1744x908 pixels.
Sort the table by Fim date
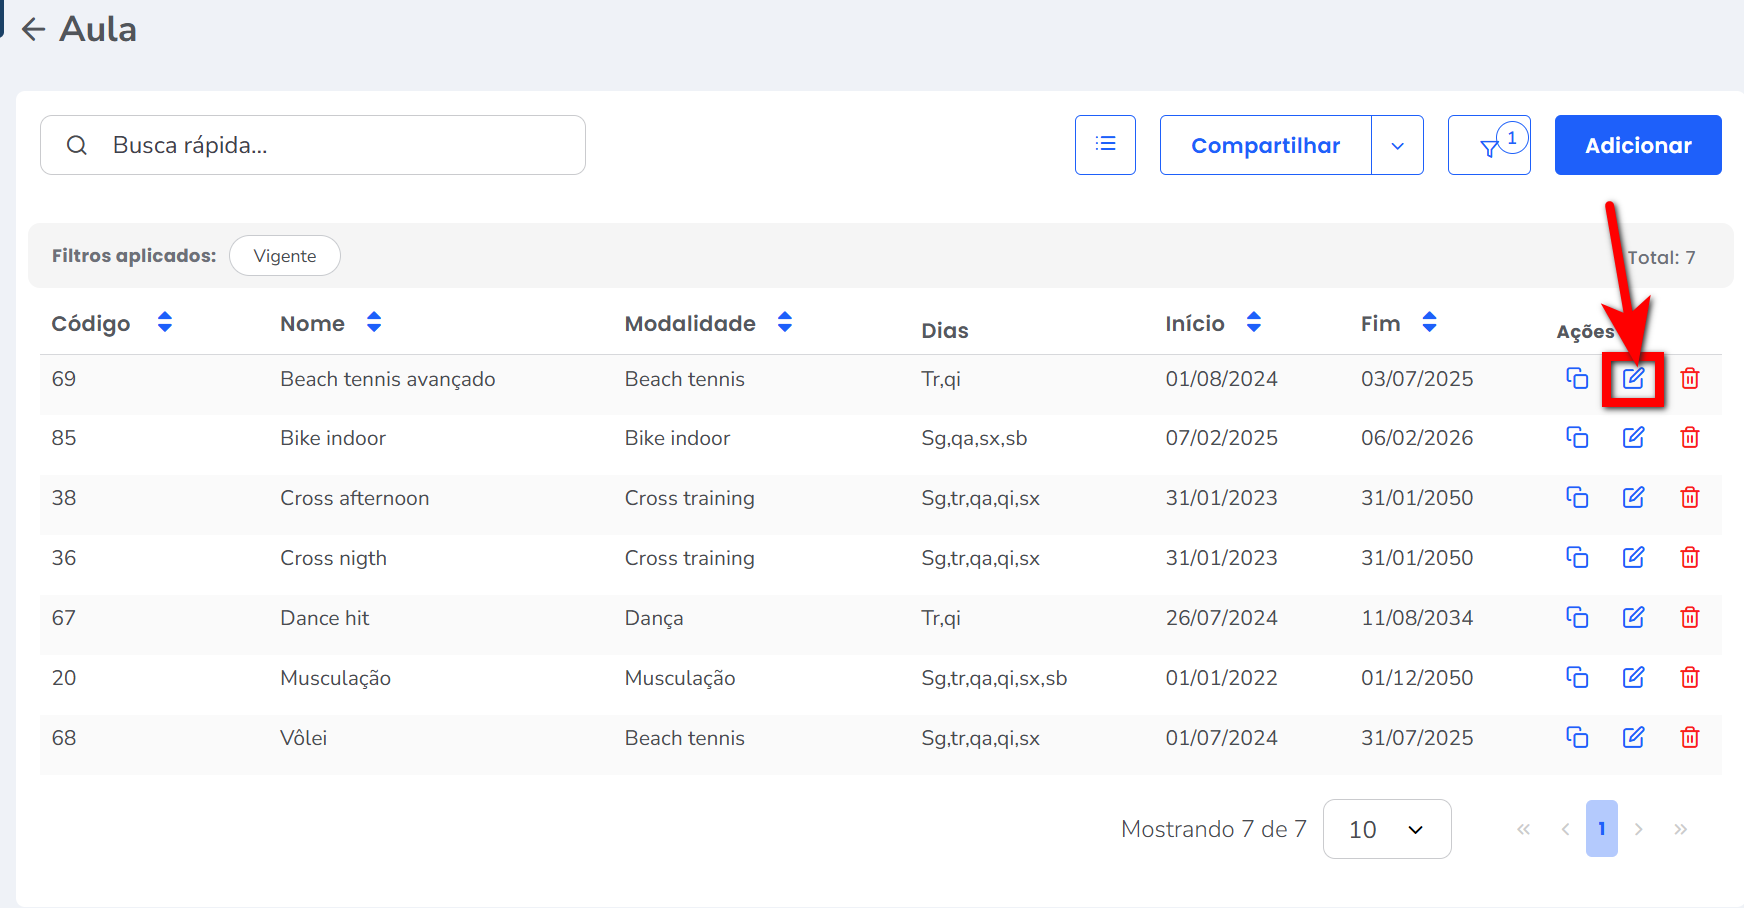pos(1429,322)
